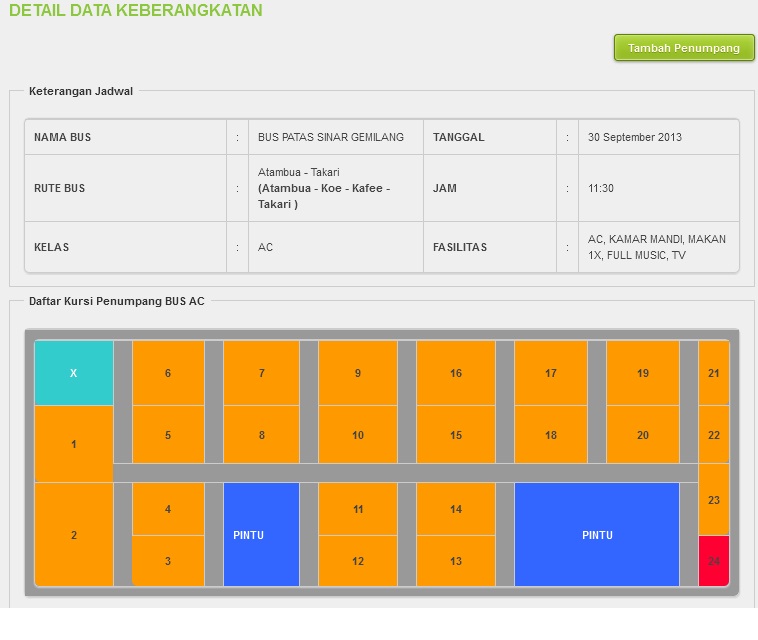Choose seat 9 in the top row

tap(358, 373)
